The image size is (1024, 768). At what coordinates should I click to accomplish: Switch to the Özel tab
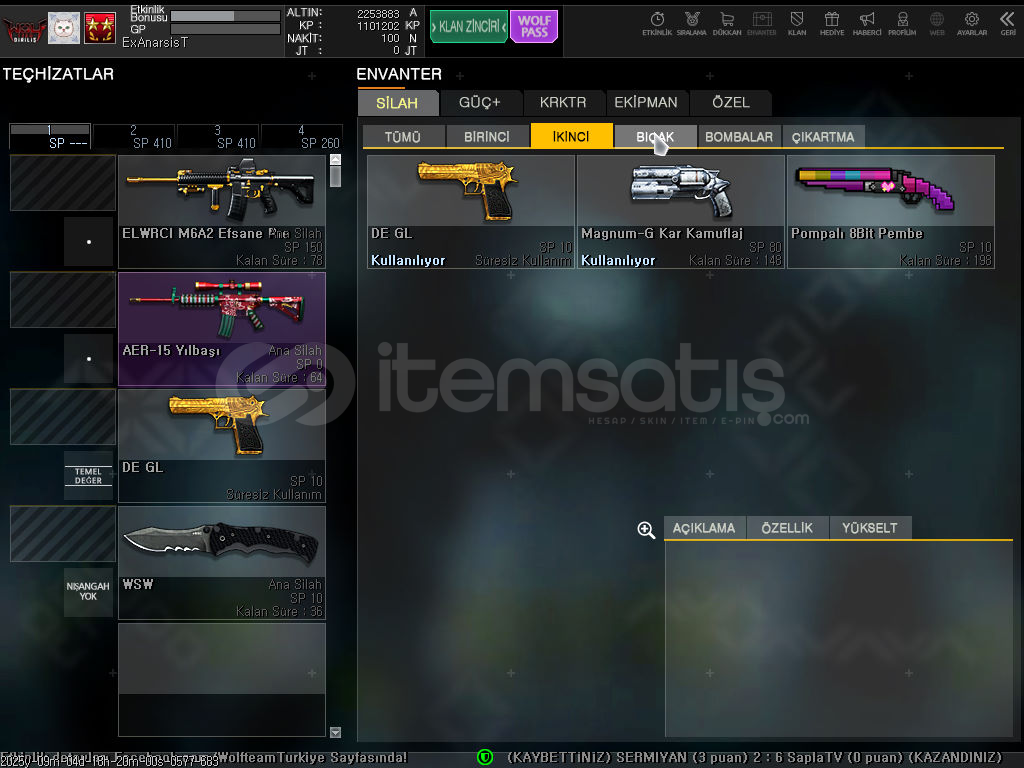coord(731,103)
